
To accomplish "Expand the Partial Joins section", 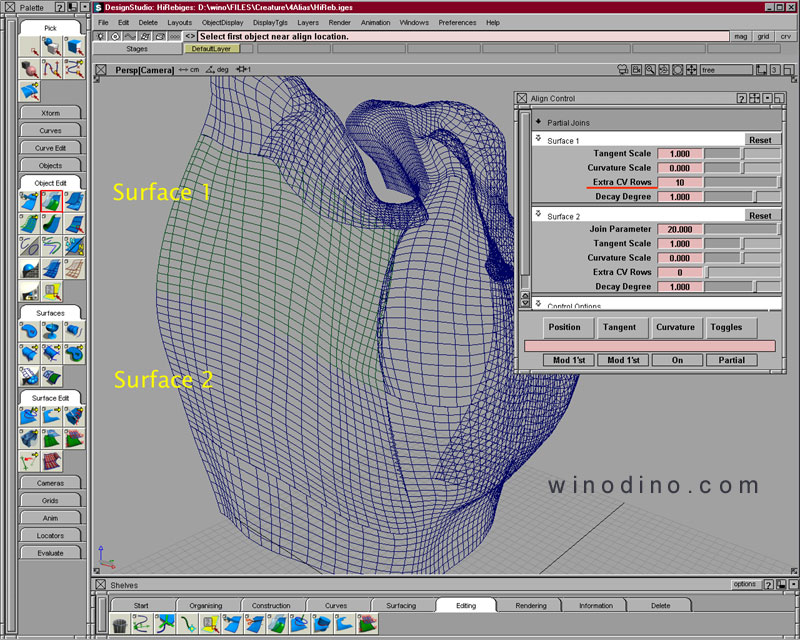I will point(538,122).
